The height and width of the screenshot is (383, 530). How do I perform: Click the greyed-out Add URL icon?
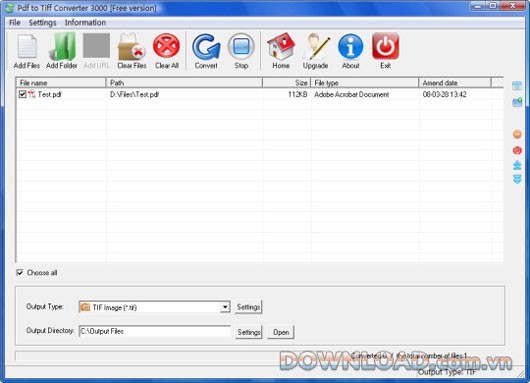(97, 46)
